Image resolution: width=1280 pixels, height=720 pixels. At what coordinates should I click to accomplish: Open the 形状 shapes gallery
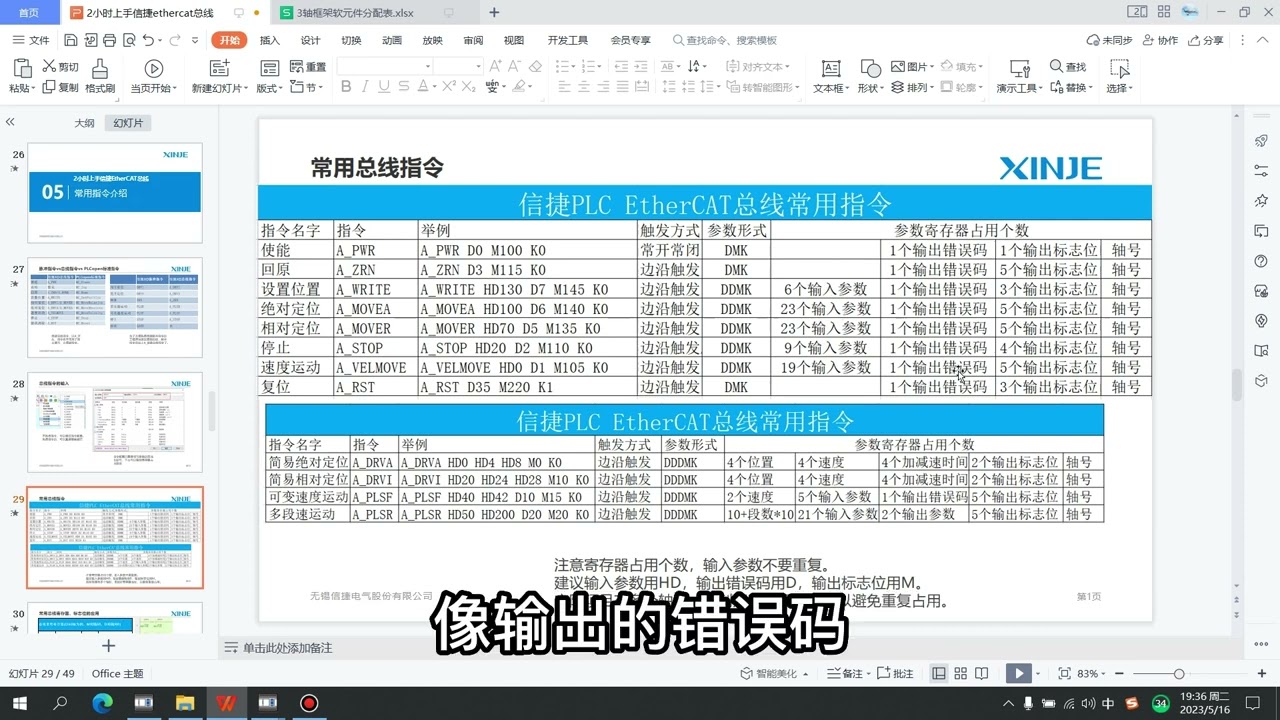[870, 76]
